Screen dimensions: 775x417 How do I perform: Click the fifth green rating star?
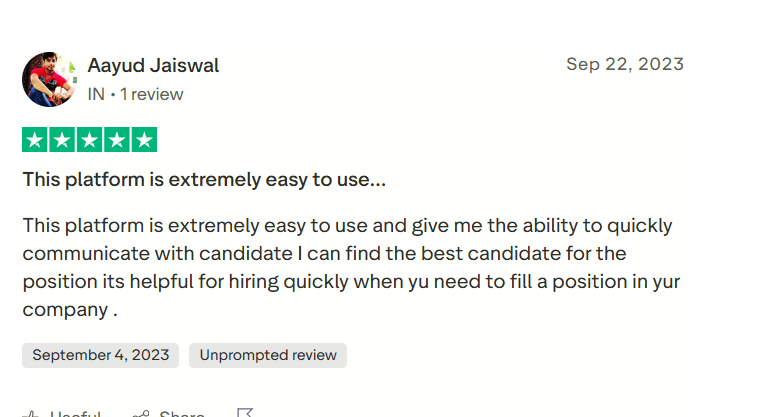[x=145, y=140]
